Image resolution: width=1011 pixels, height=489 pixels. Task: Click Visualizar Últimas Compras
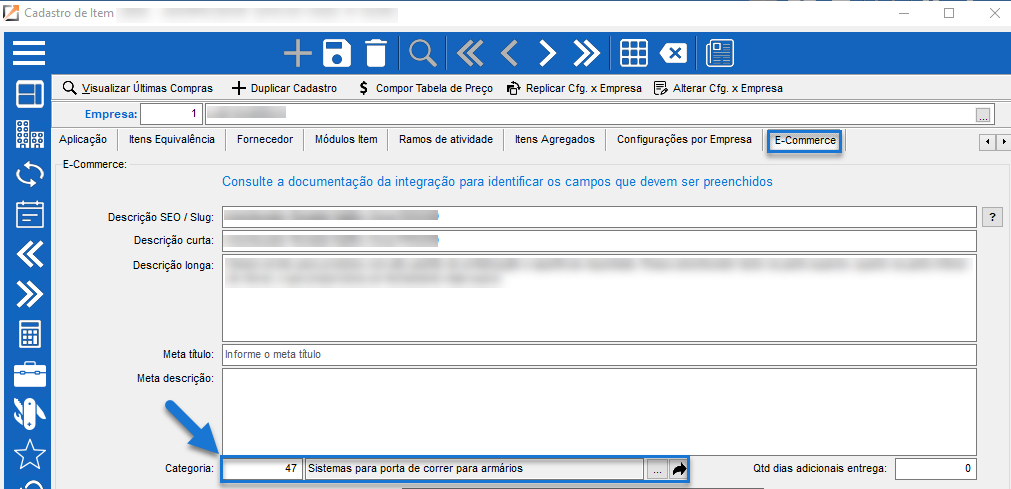(x=138, y=88)
